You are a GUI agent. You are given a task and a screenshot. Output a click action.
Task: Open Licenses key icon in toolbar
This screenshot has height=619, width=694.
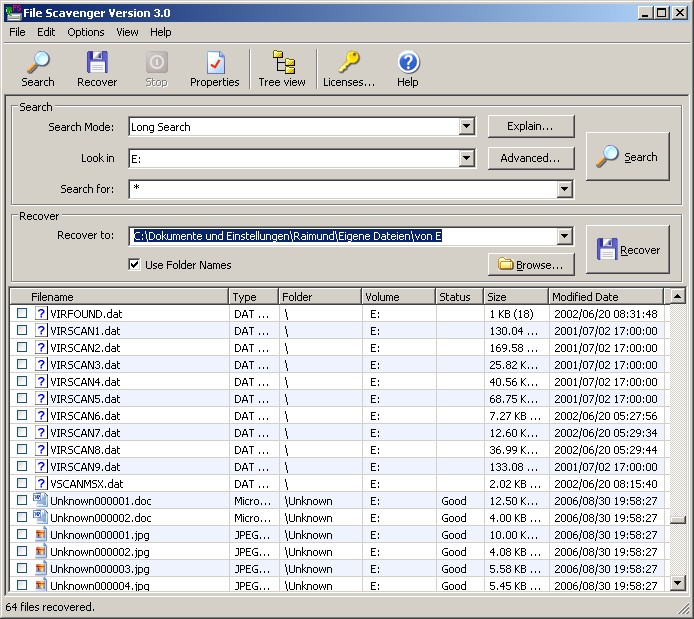[349, 62]
